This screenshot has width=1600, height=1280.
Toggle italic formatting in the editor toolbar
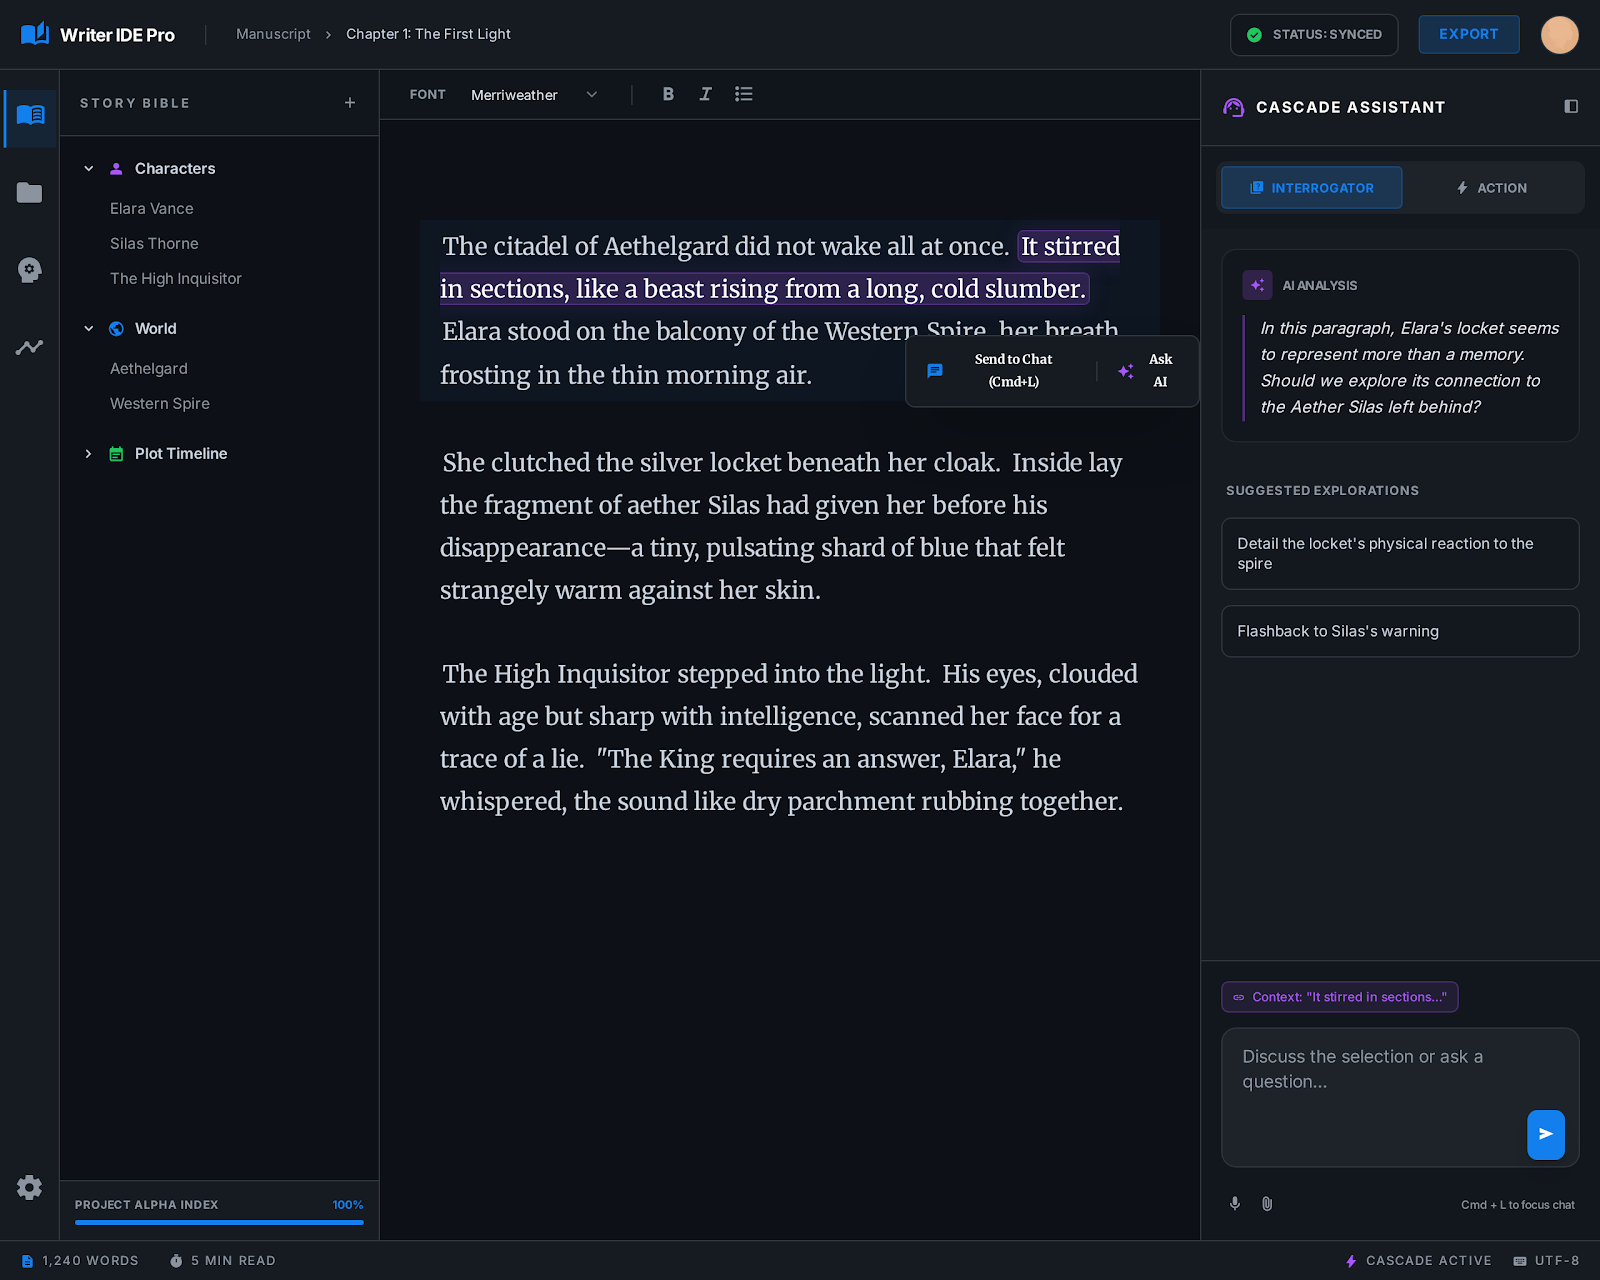[x=706, y=94]
